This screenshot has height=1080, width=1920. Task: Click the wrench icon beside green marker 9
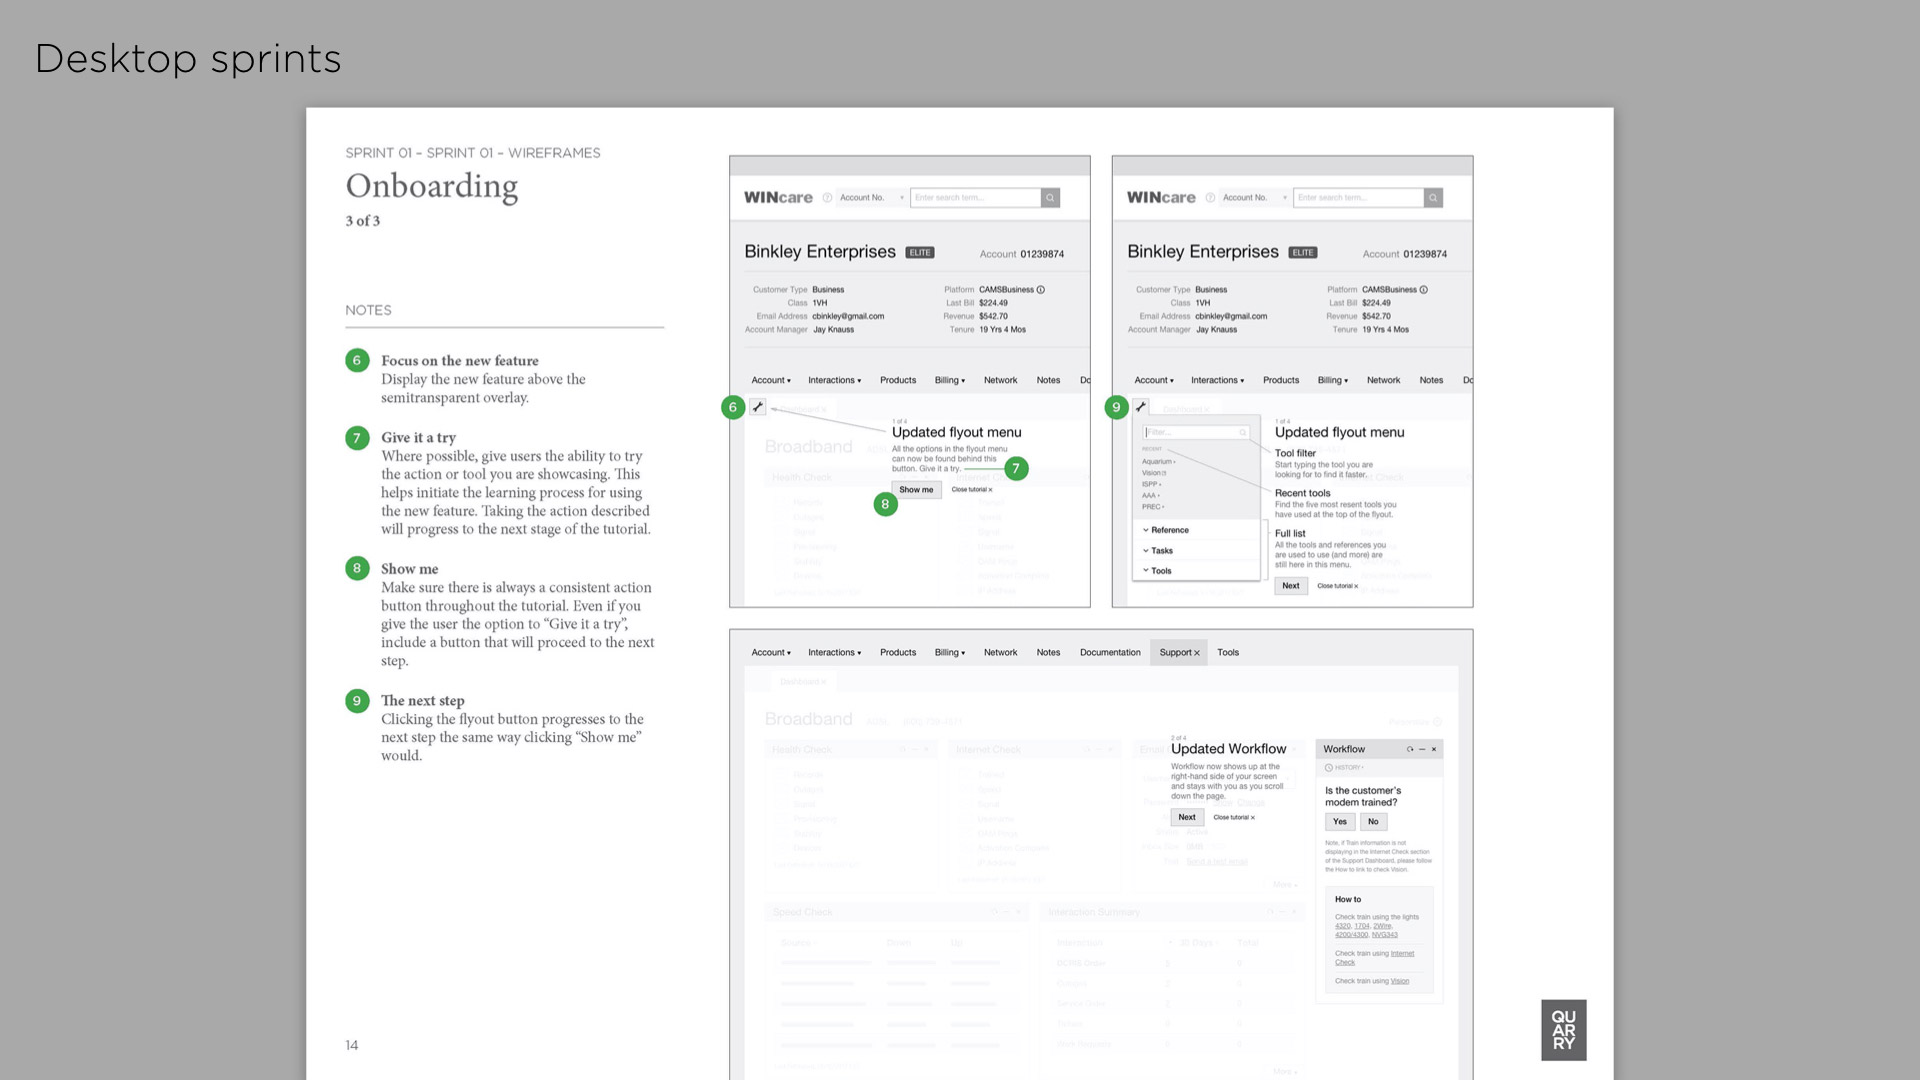point(1141,407)
